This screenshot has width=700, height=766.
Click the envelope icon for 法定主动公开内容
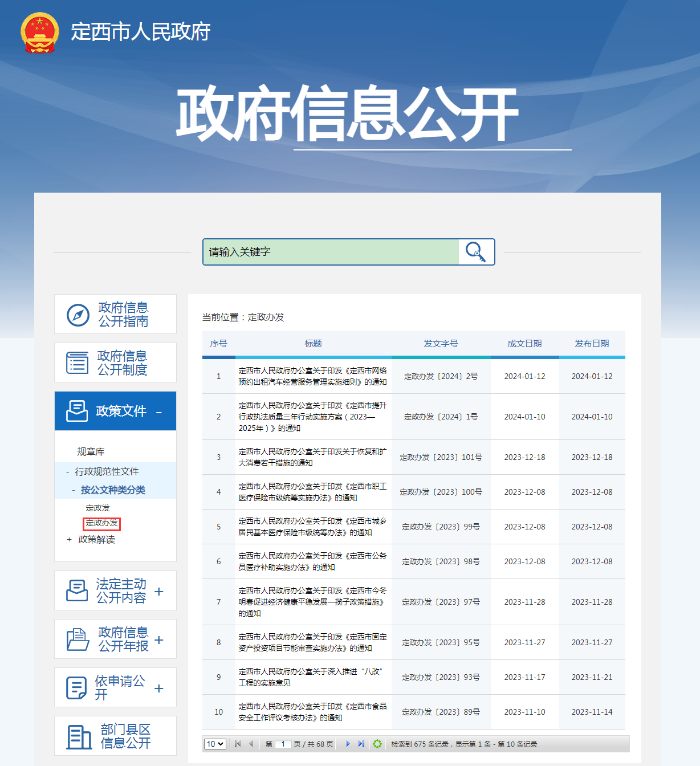[x=77, y=591]
